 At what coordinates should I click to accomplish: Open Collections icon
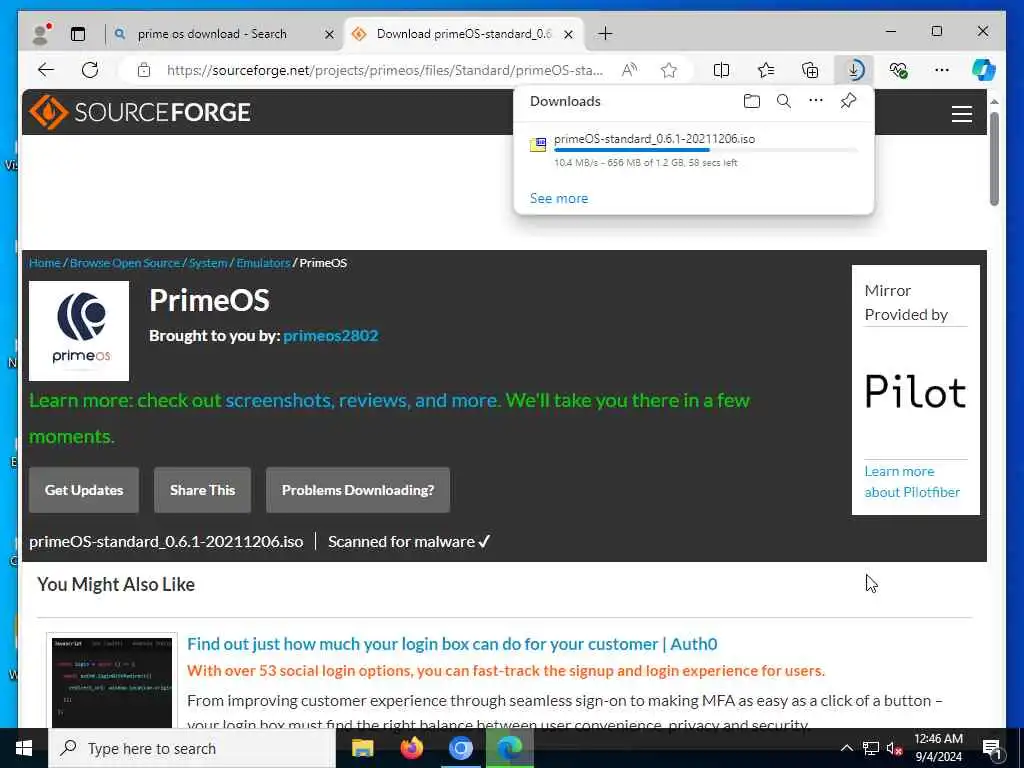click(x=810, y=70)
